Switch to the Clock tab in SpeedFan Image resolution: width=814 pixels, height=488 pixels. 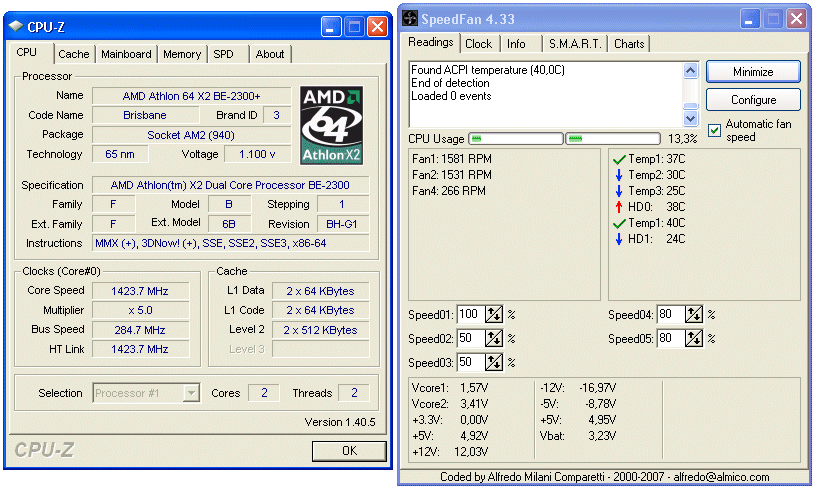(478, 44)
